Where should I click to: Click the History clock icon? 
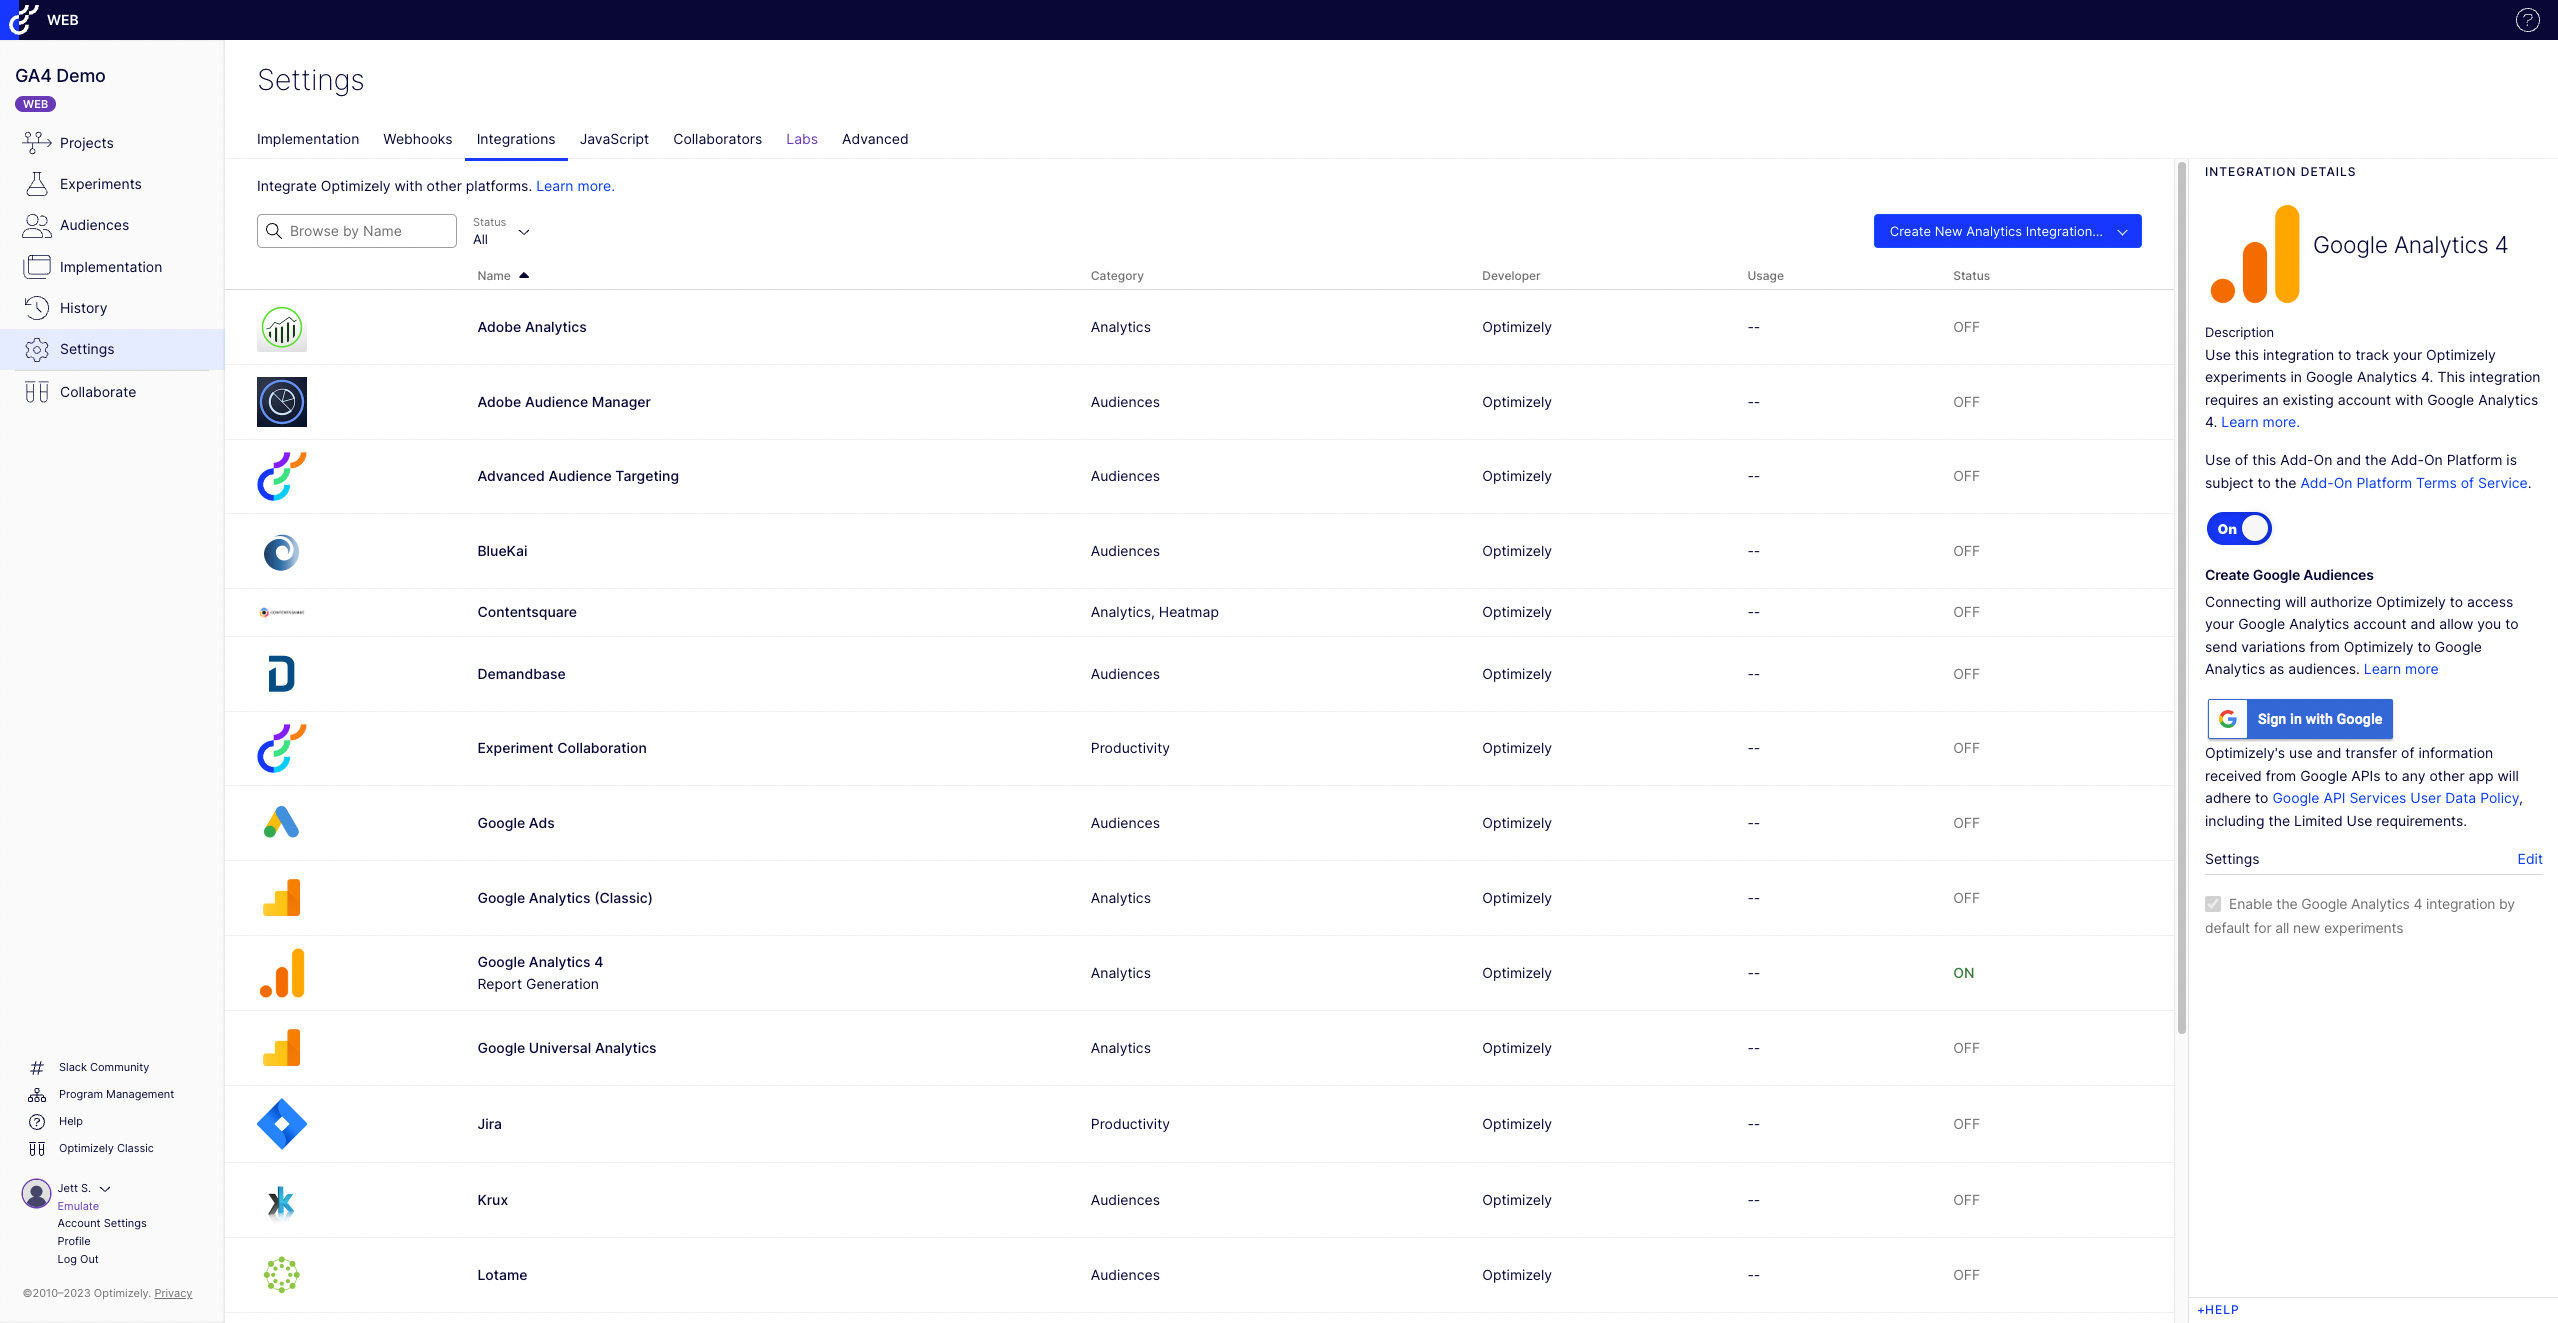[37, 308]
